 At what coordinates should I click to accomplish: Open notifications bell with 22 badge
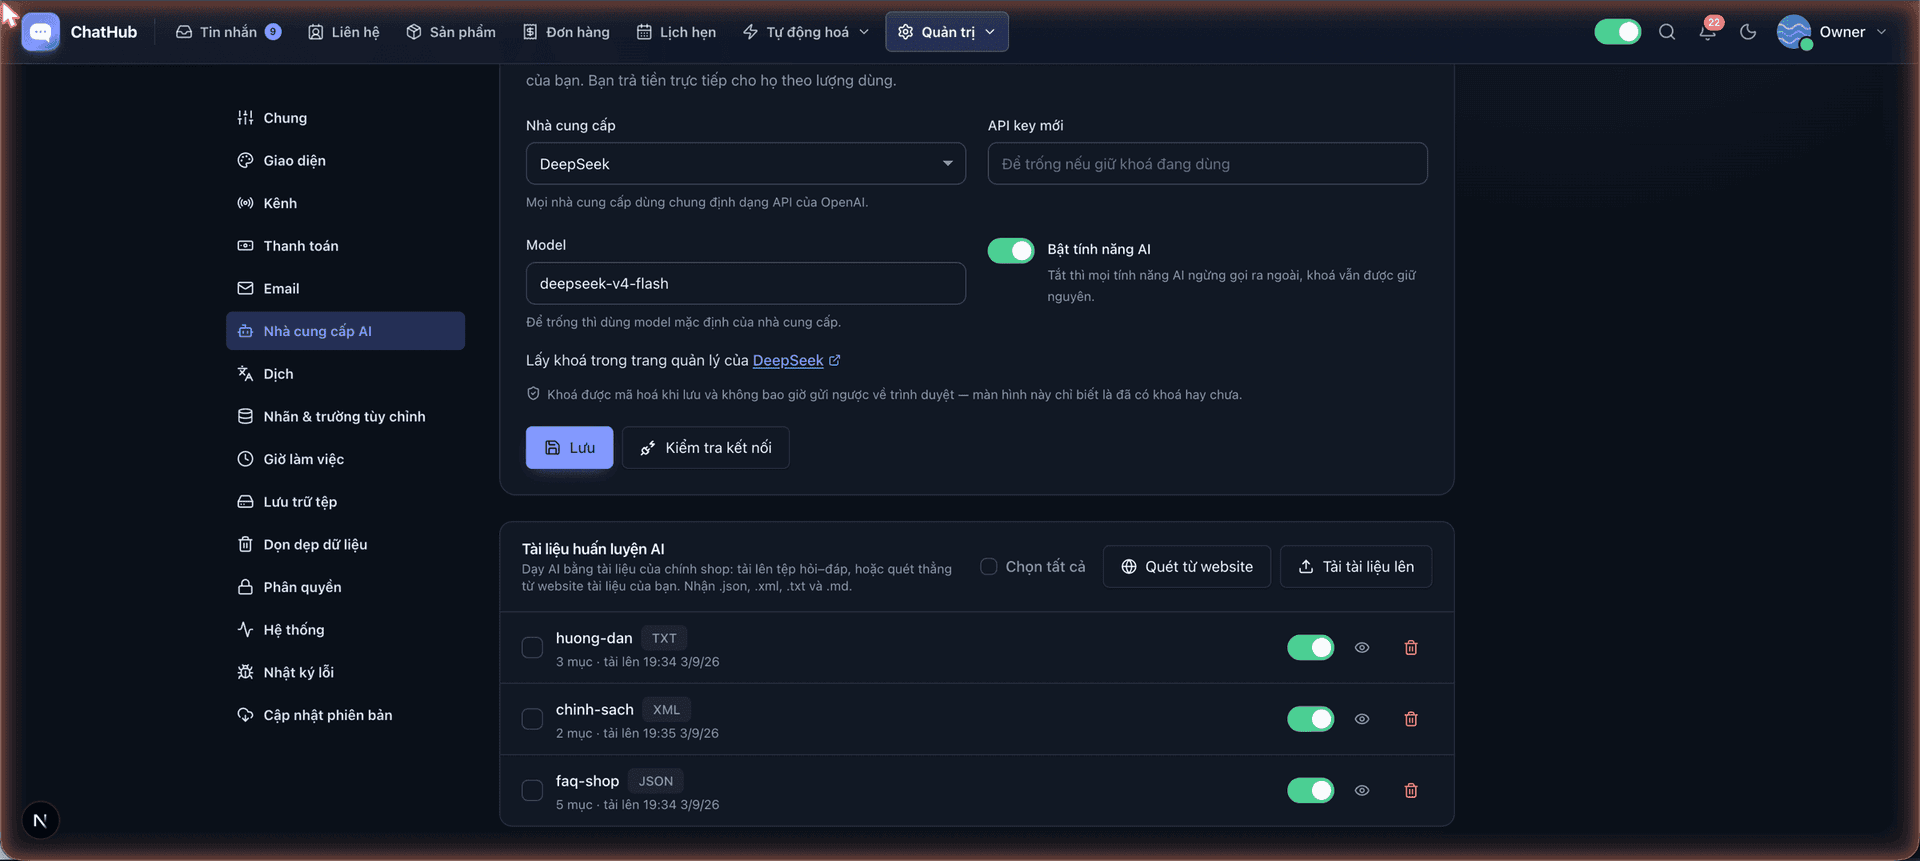coord(1708,32)
